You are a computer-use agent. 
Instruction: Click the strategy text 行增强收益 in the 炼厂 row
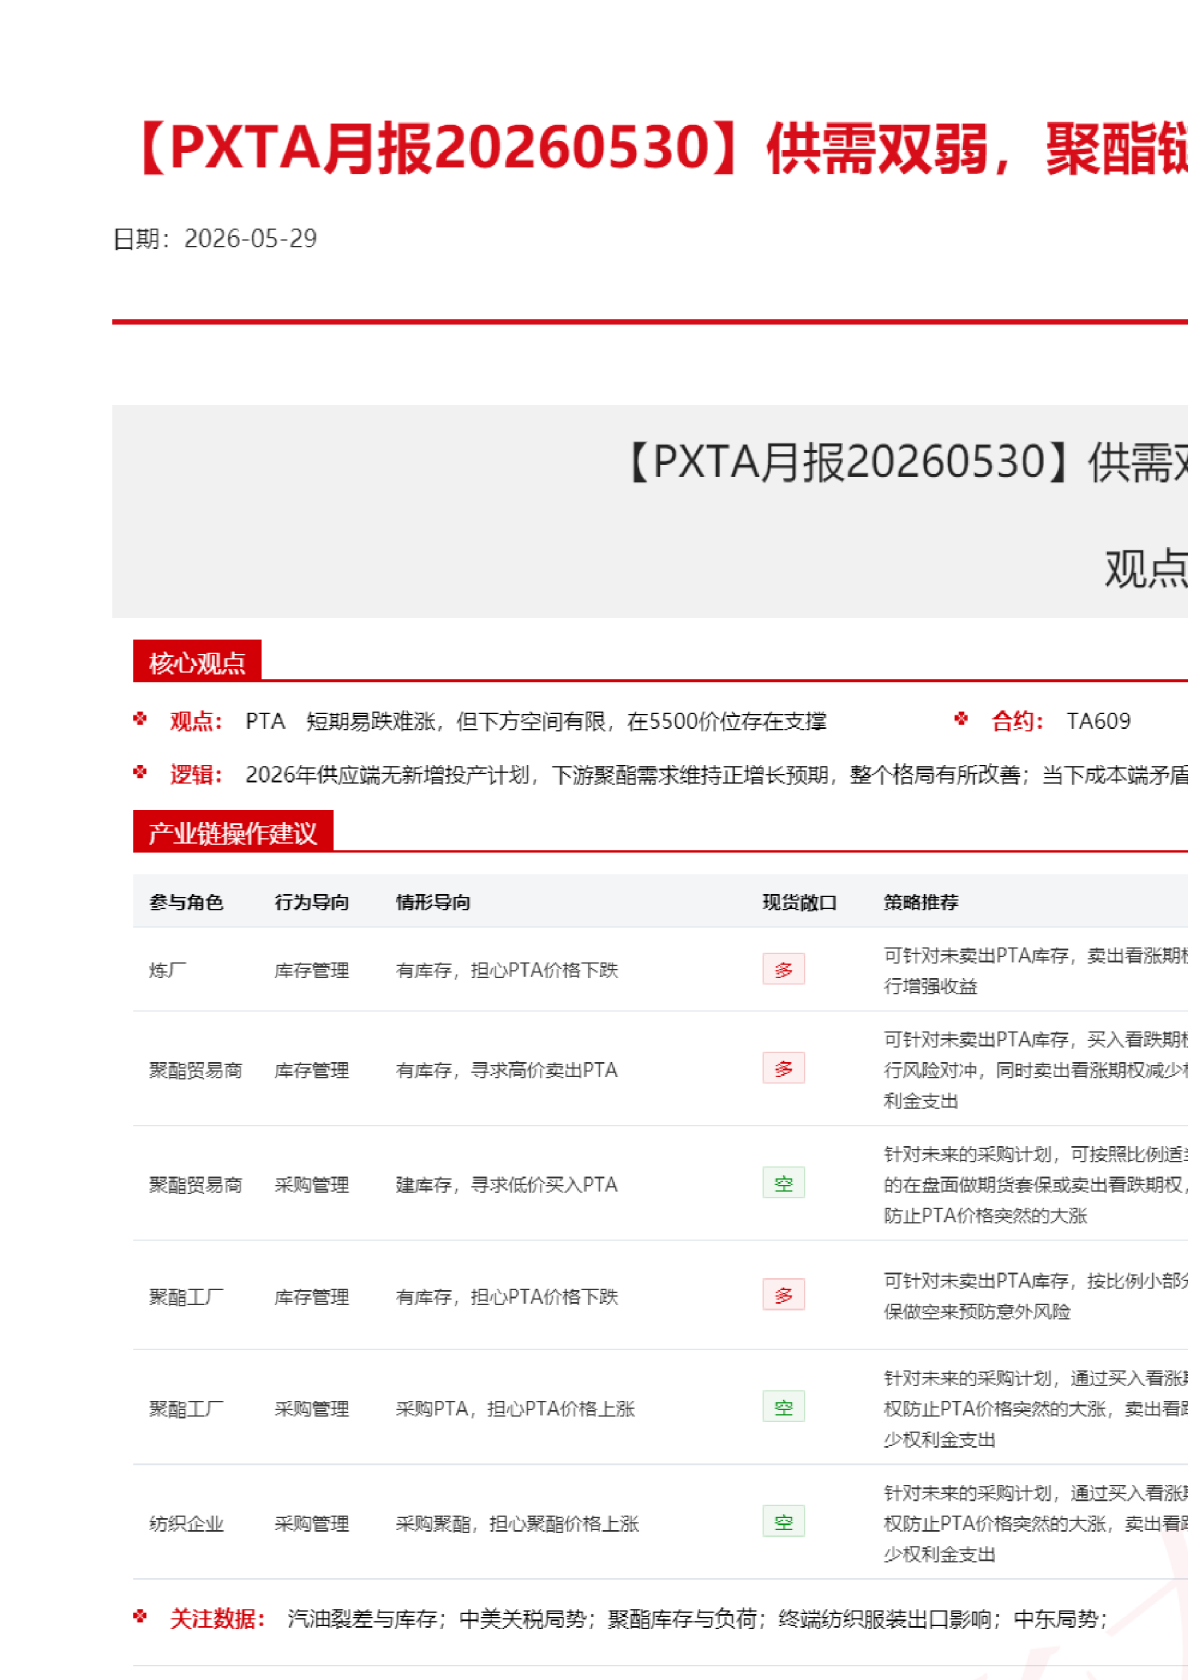(931, 986)
